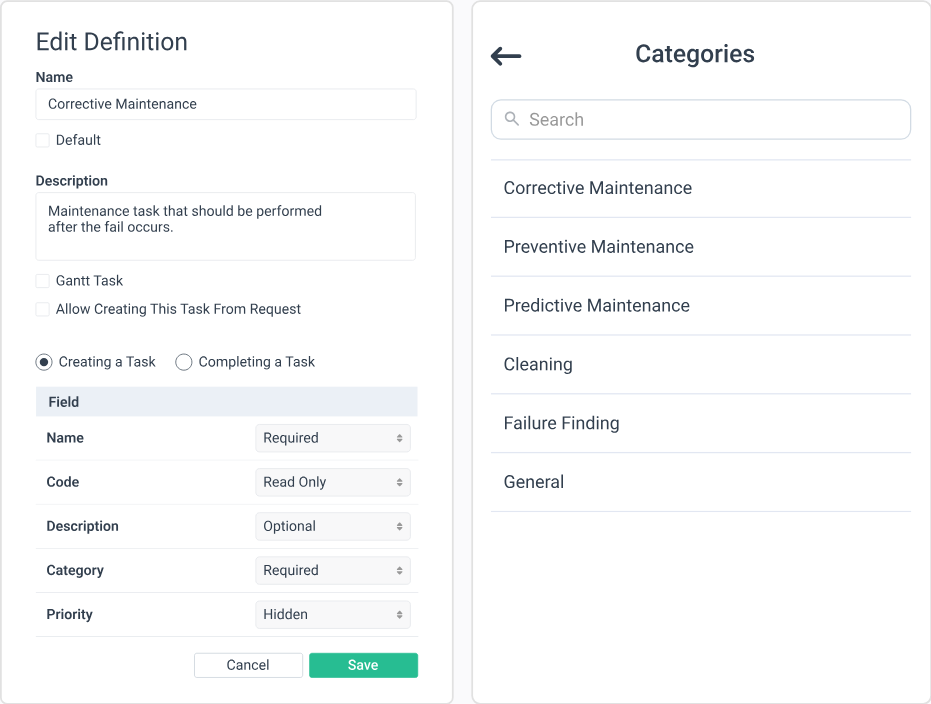
Task: Open the Priority dropdown set to Hidden
Action: [x=333, y=614]
